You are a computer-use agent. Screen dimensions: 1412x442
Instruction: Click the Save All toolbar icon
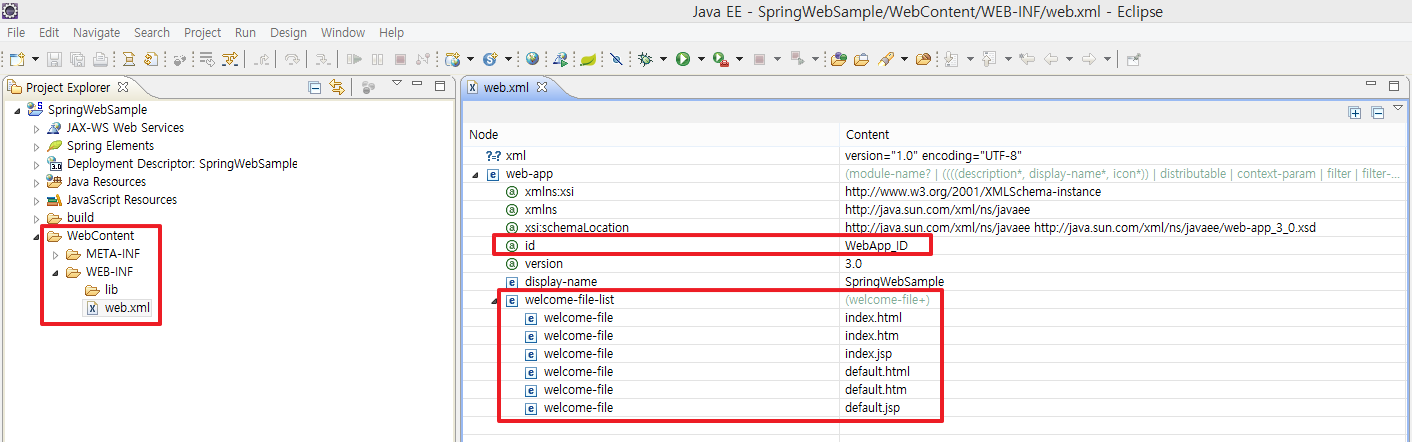pos(77,59)
